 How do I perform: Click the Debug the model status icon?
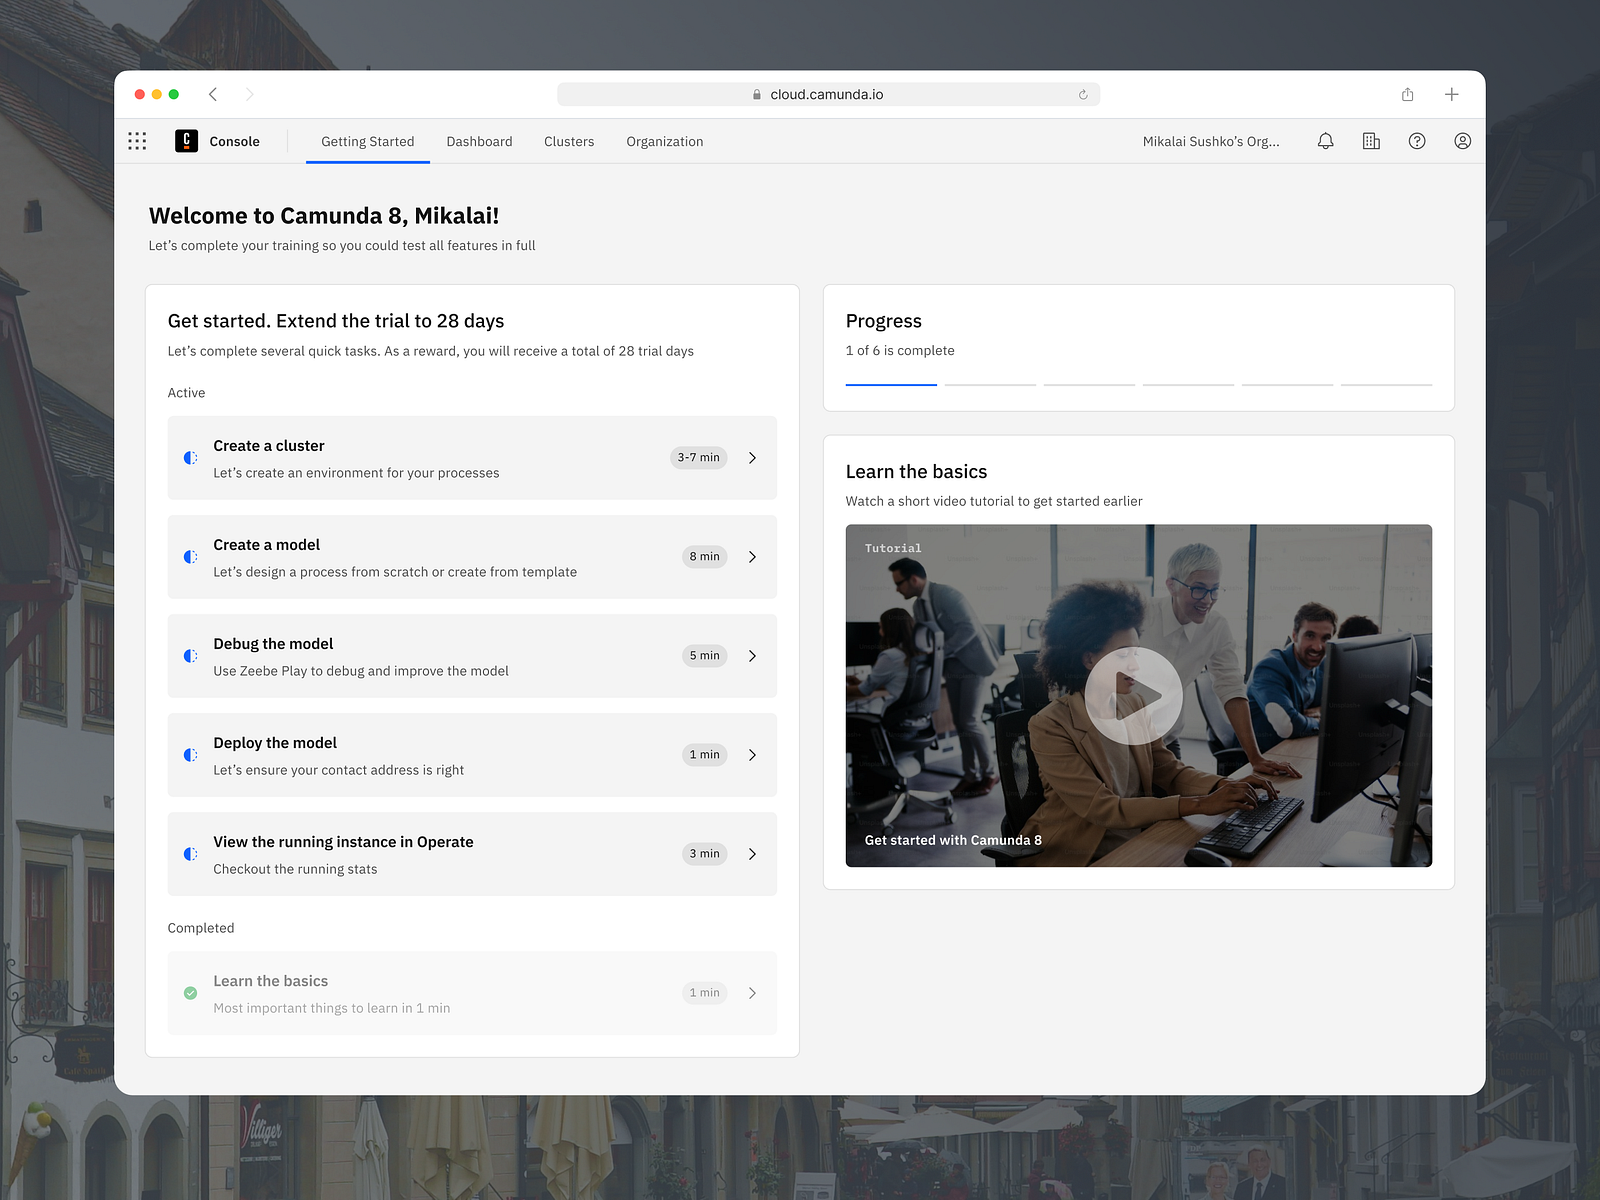pos(190,656)
